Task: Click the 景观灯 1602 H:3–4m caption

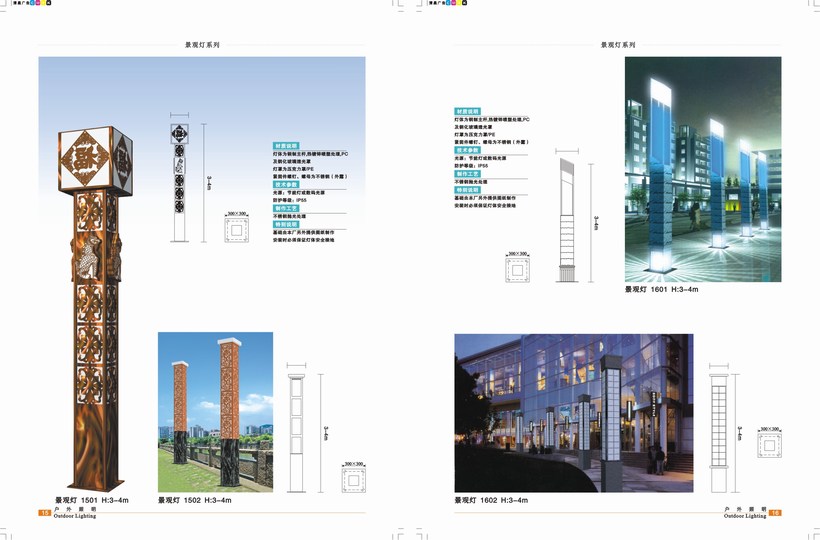Action: click(491, 500)
